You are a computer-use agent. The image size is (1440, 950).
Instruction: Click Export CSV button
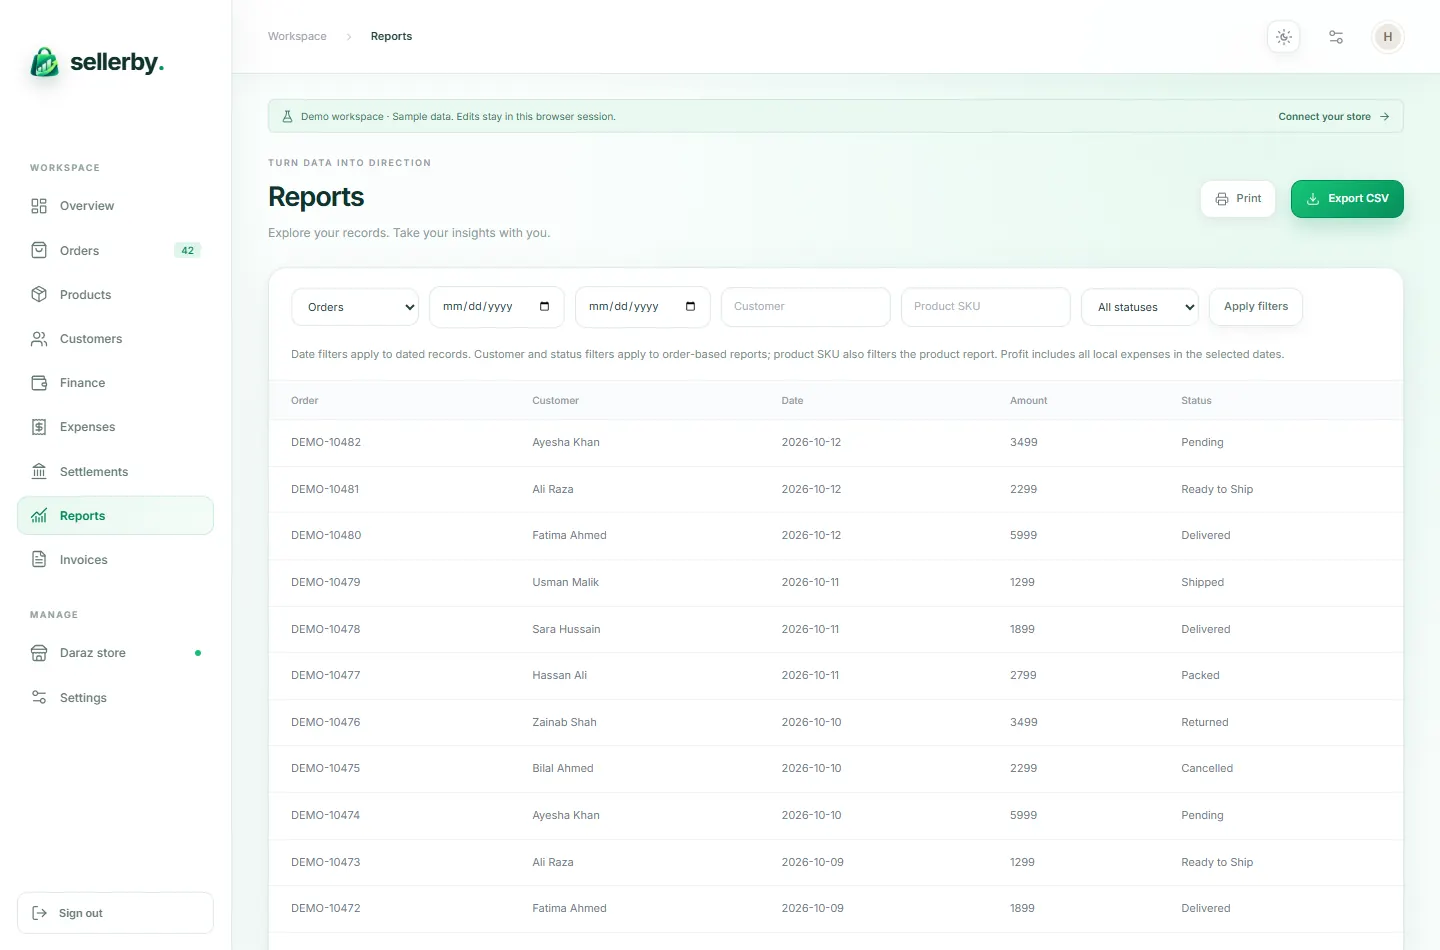1347,199
